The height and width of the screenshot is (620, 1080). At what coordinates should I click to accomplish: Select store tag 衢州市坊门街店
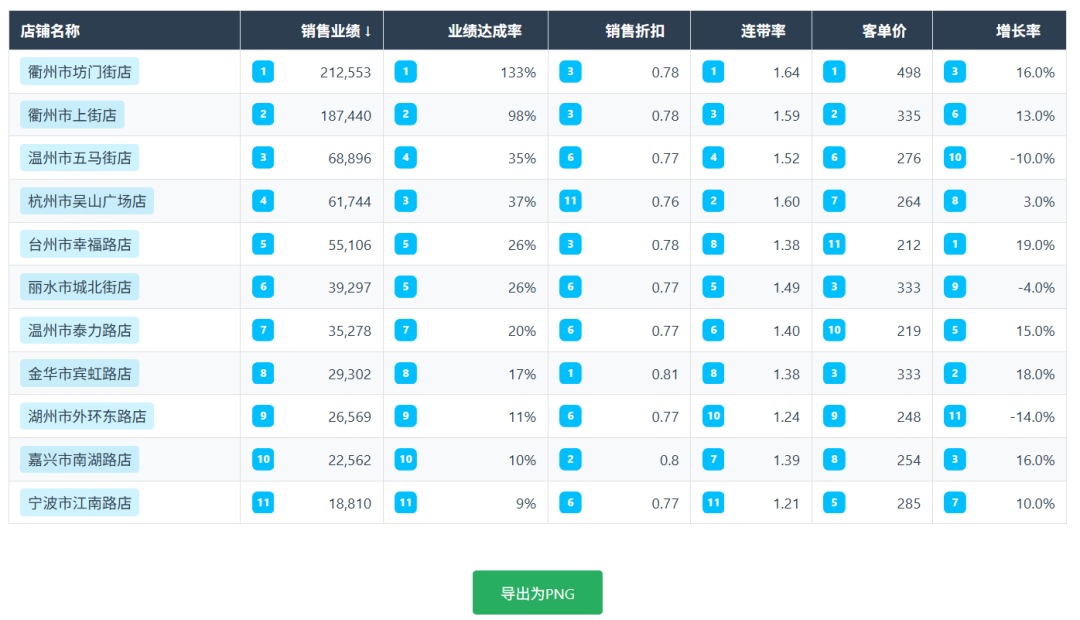click(79, 72)
